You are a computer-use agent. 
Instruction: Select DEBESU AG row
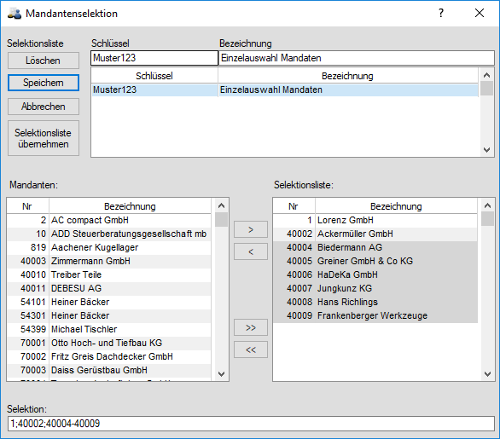109,288
